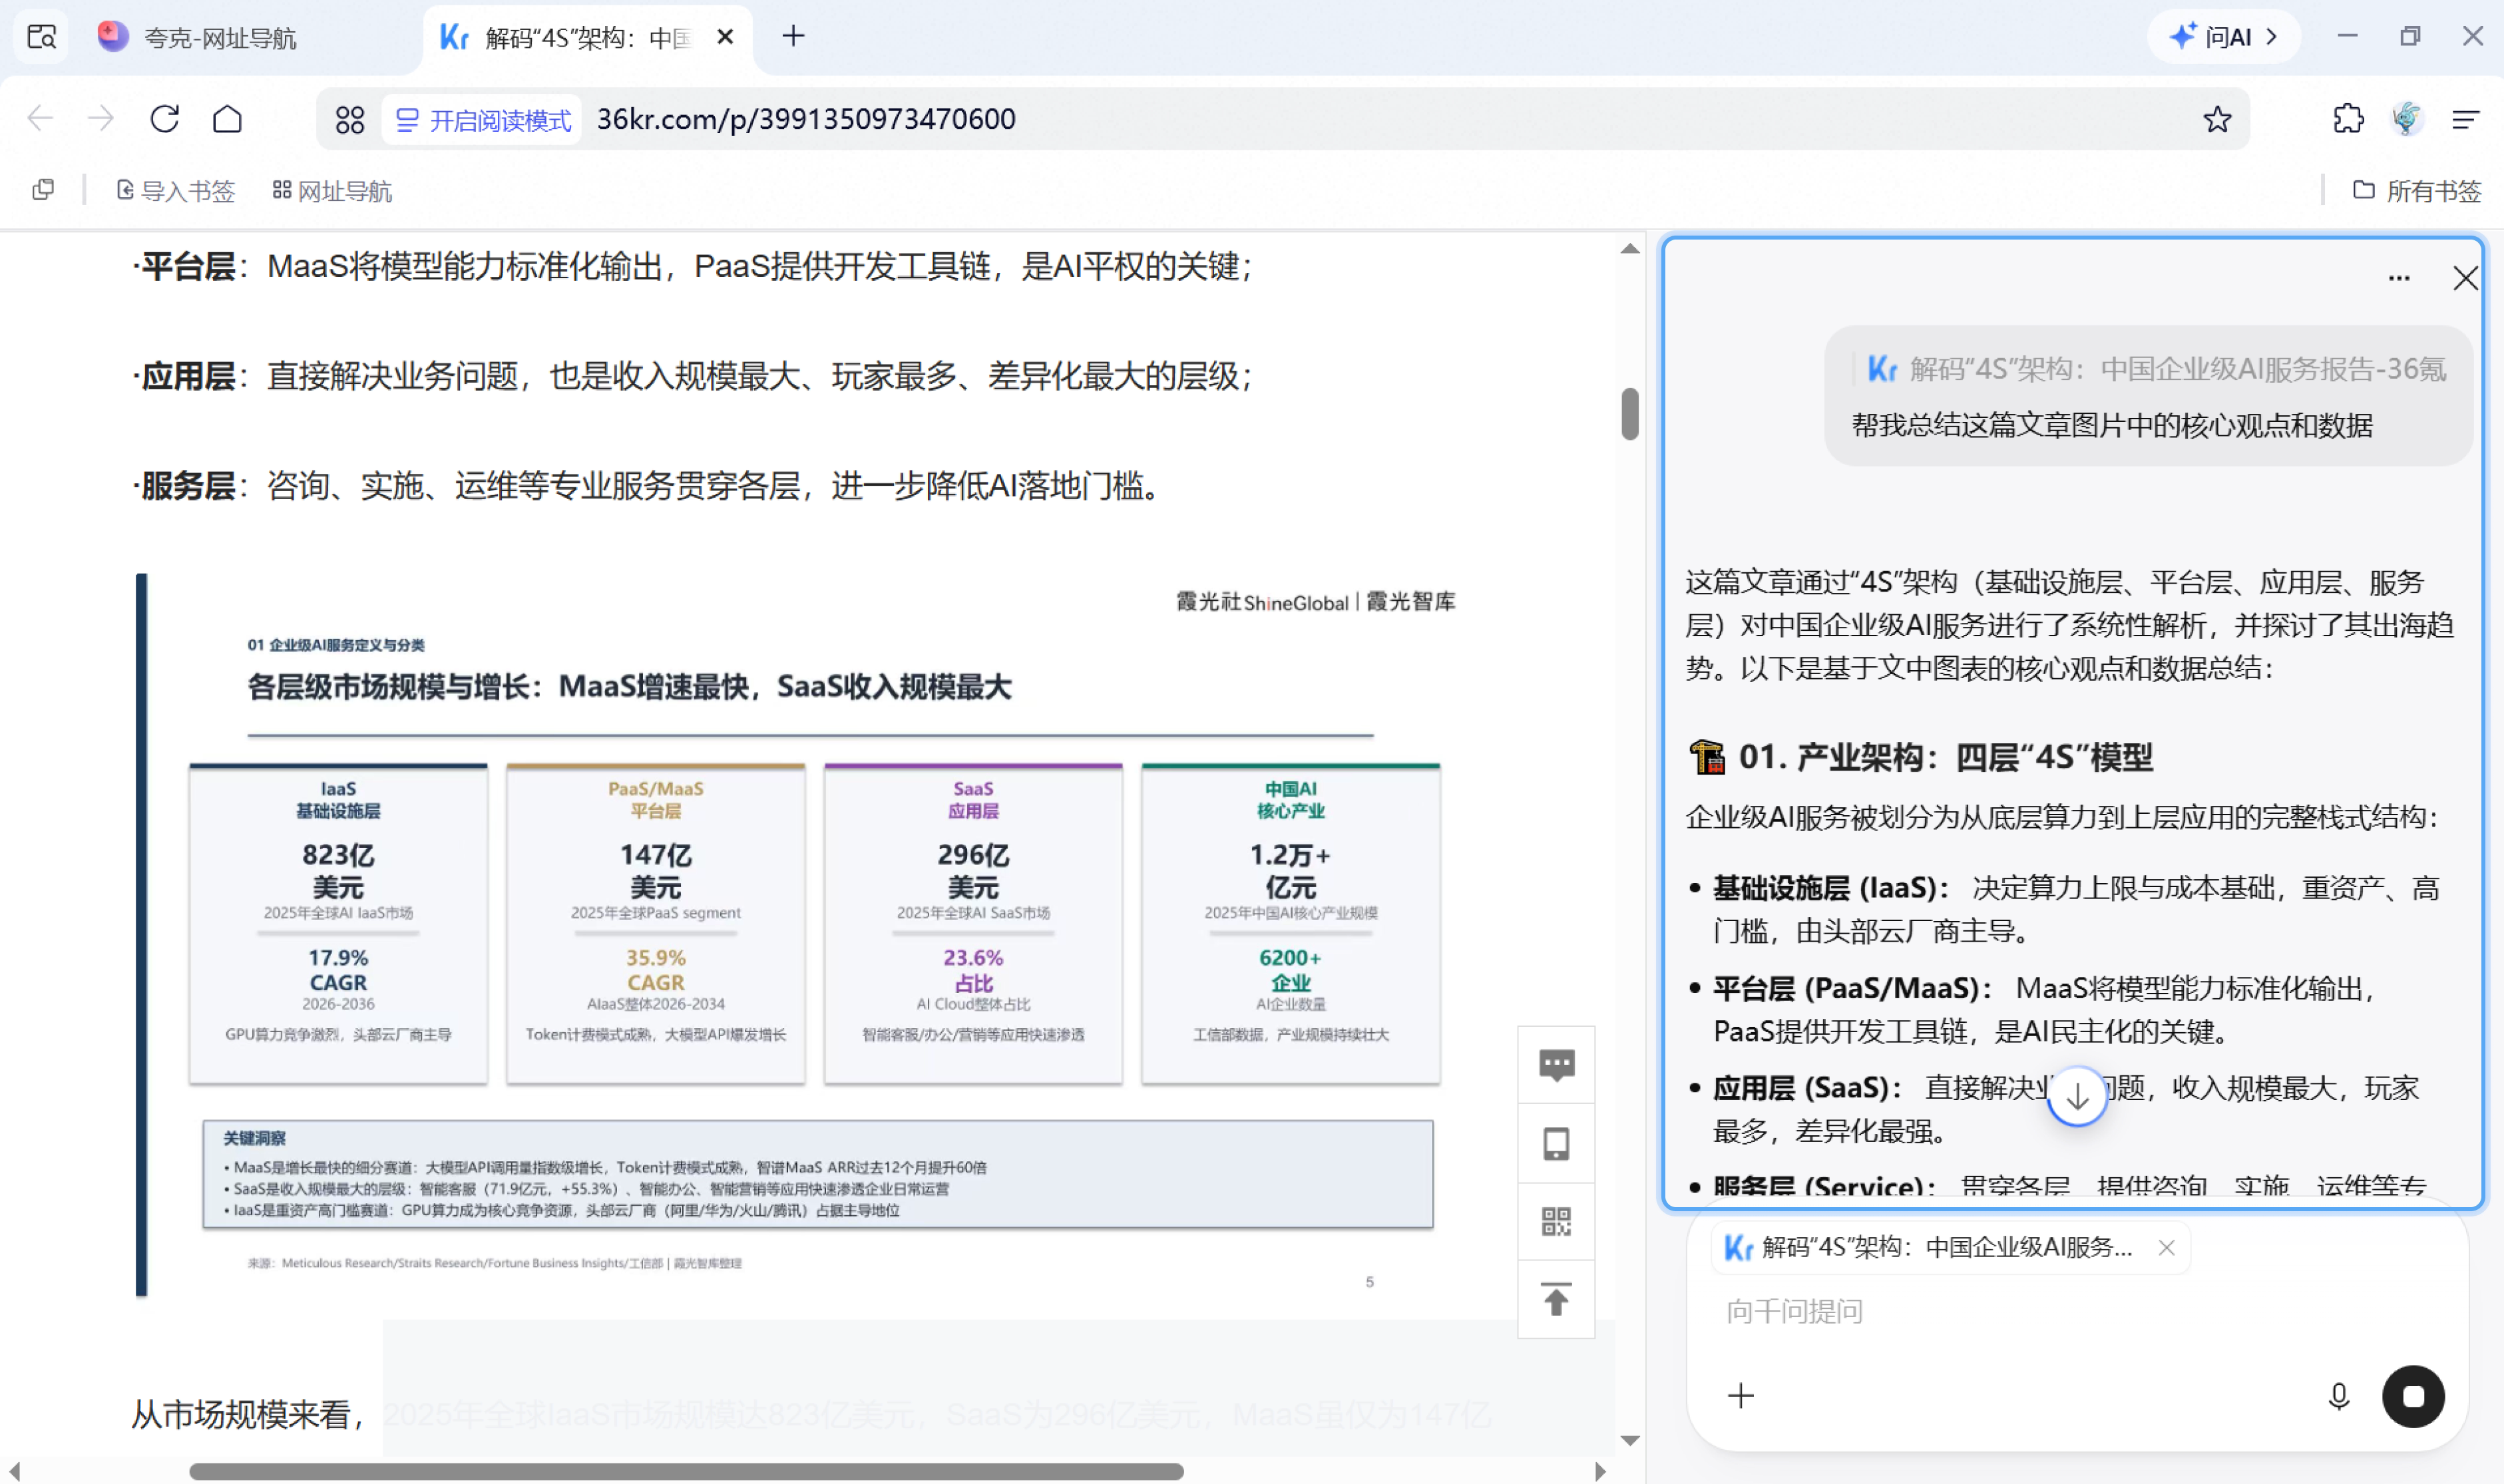2504x1484 pixels.
Task: Reload the current page
Action: click(165, 119)
